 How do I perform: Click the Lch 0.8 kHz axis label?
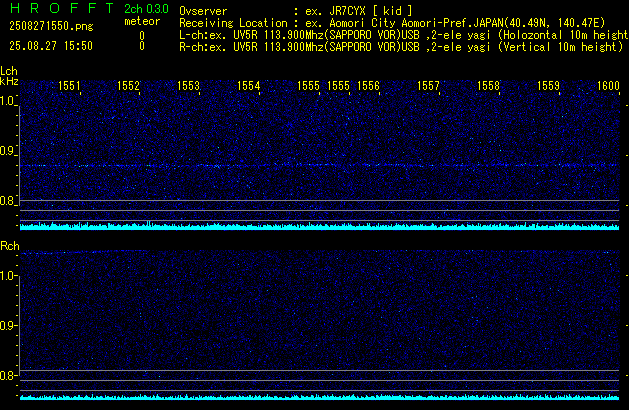pos(7,201)
